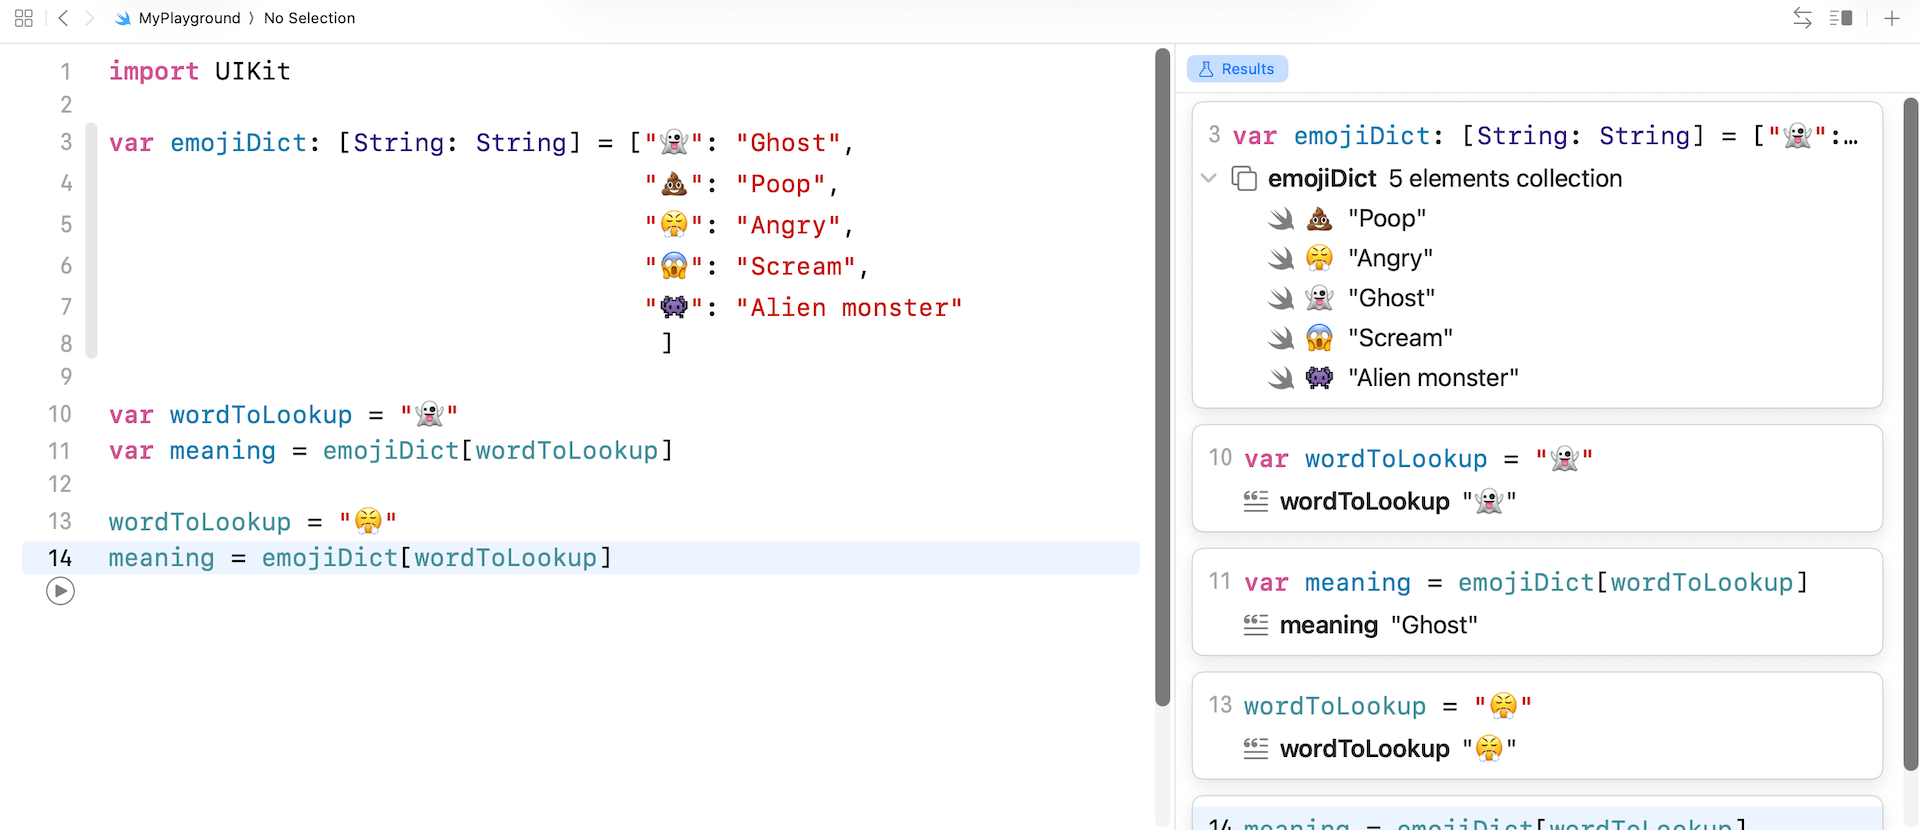Run playground with the play button
The height and width of the screenshot is (830, 1920).
(60, 592)
